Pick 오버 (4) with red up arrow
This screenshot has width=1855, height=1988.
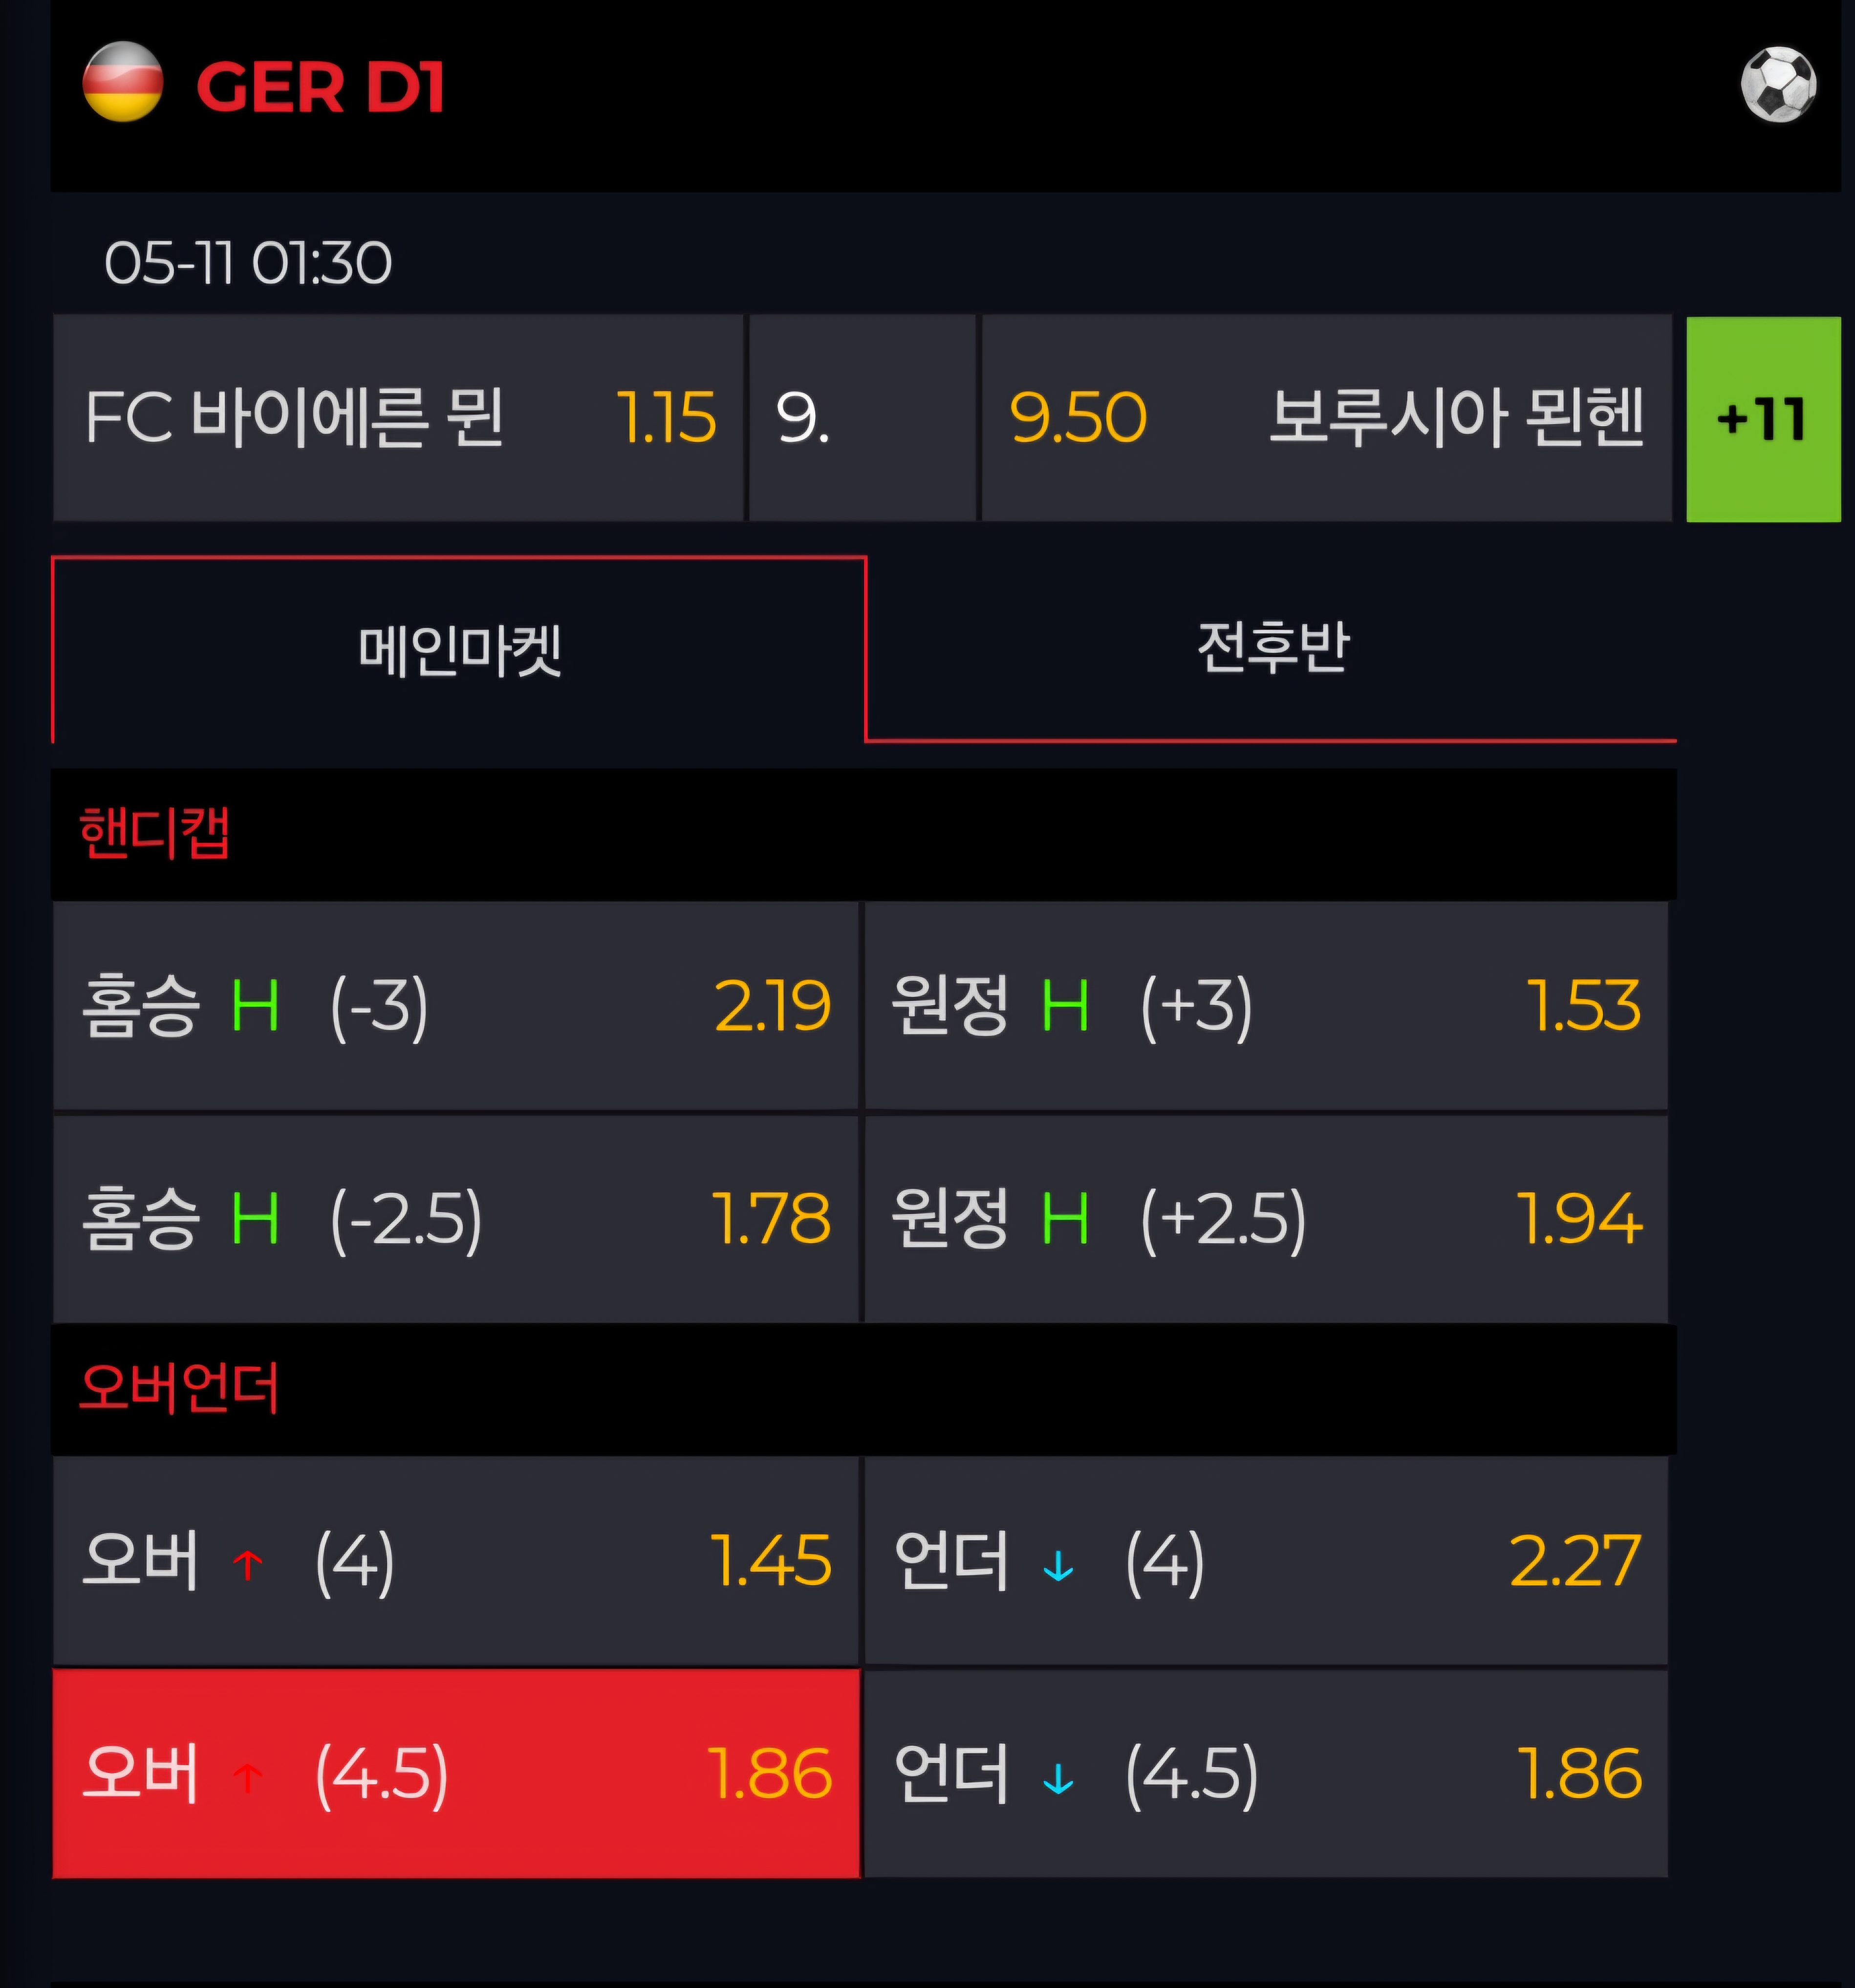pyautogui.click(x=456, y=1560)
